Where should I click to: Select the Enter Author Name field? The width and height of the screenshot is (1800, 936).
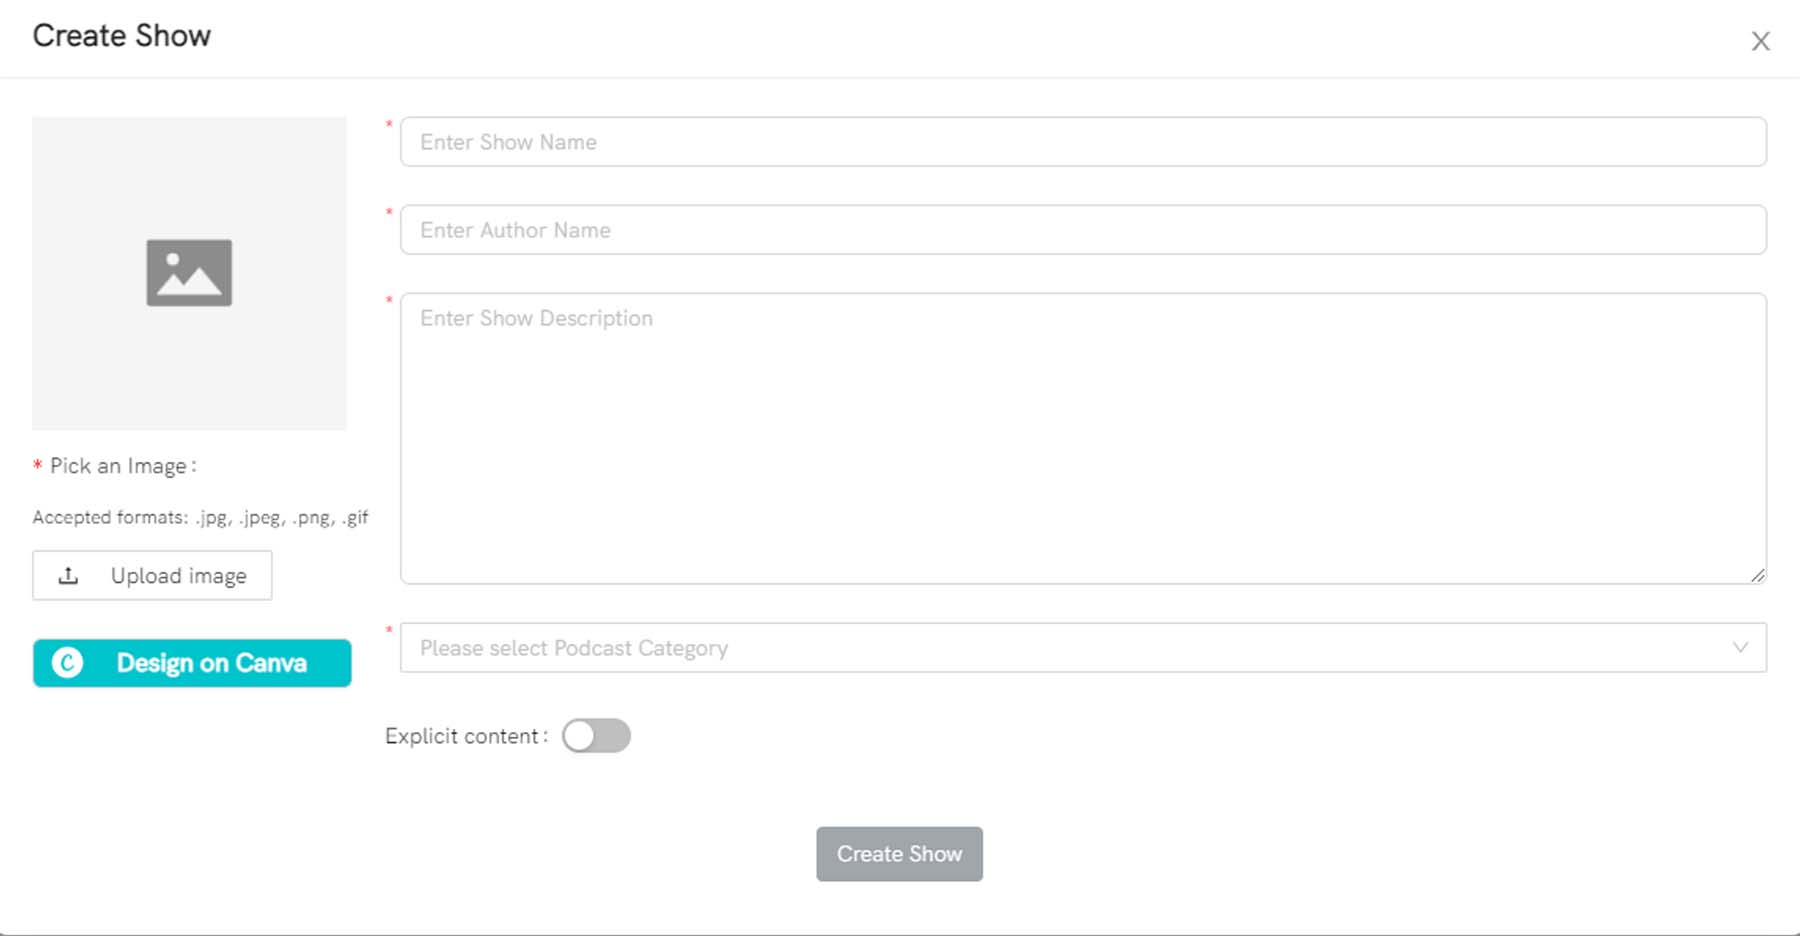coord(1082,230)
